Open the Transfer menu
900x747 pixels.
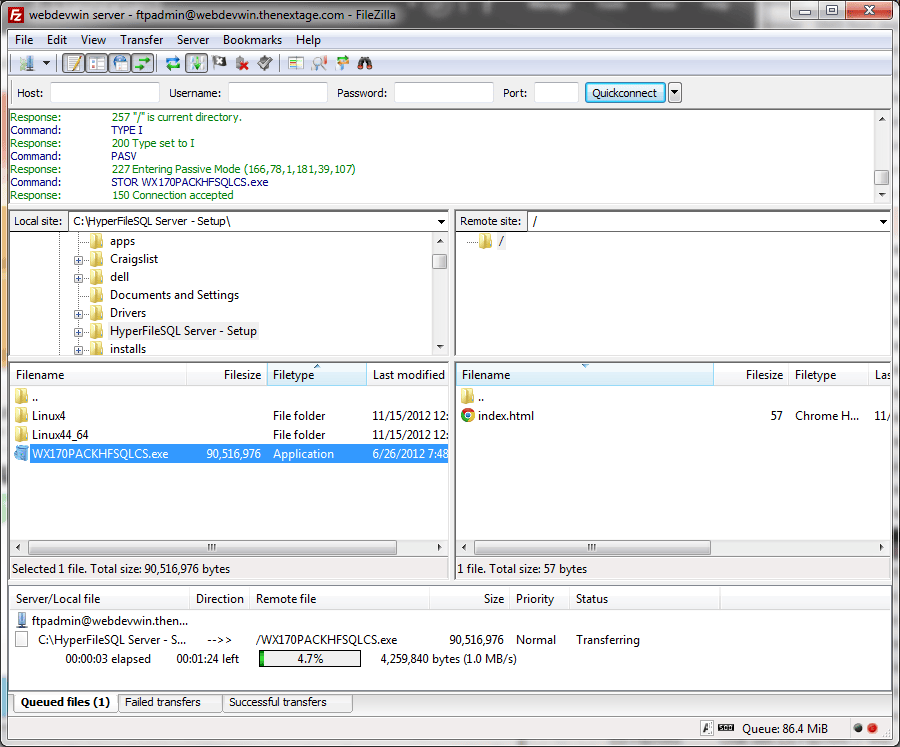click(141, 40)
